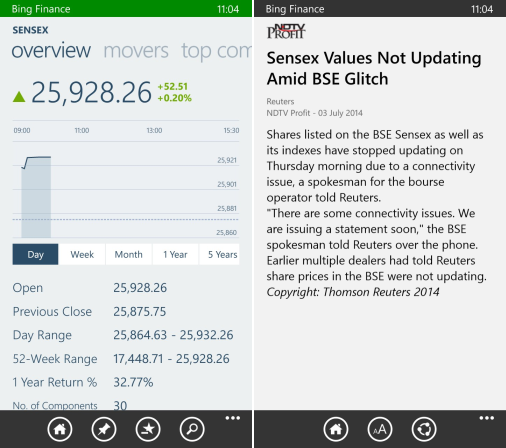Select the 1 Year chart range

[x=175, y=254]
